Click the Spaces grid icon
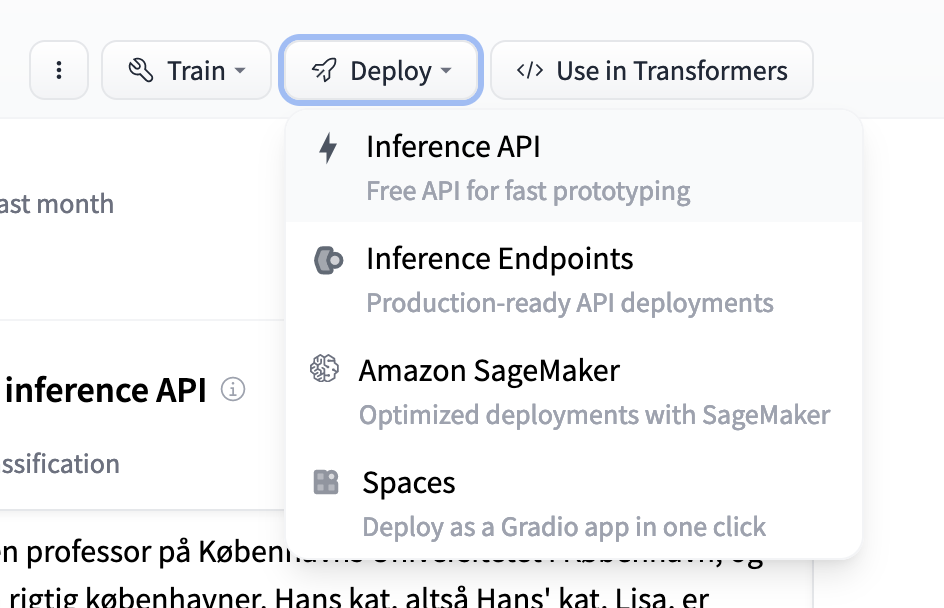The width and height of the screenshot is (944, 608). coord(326,483)
